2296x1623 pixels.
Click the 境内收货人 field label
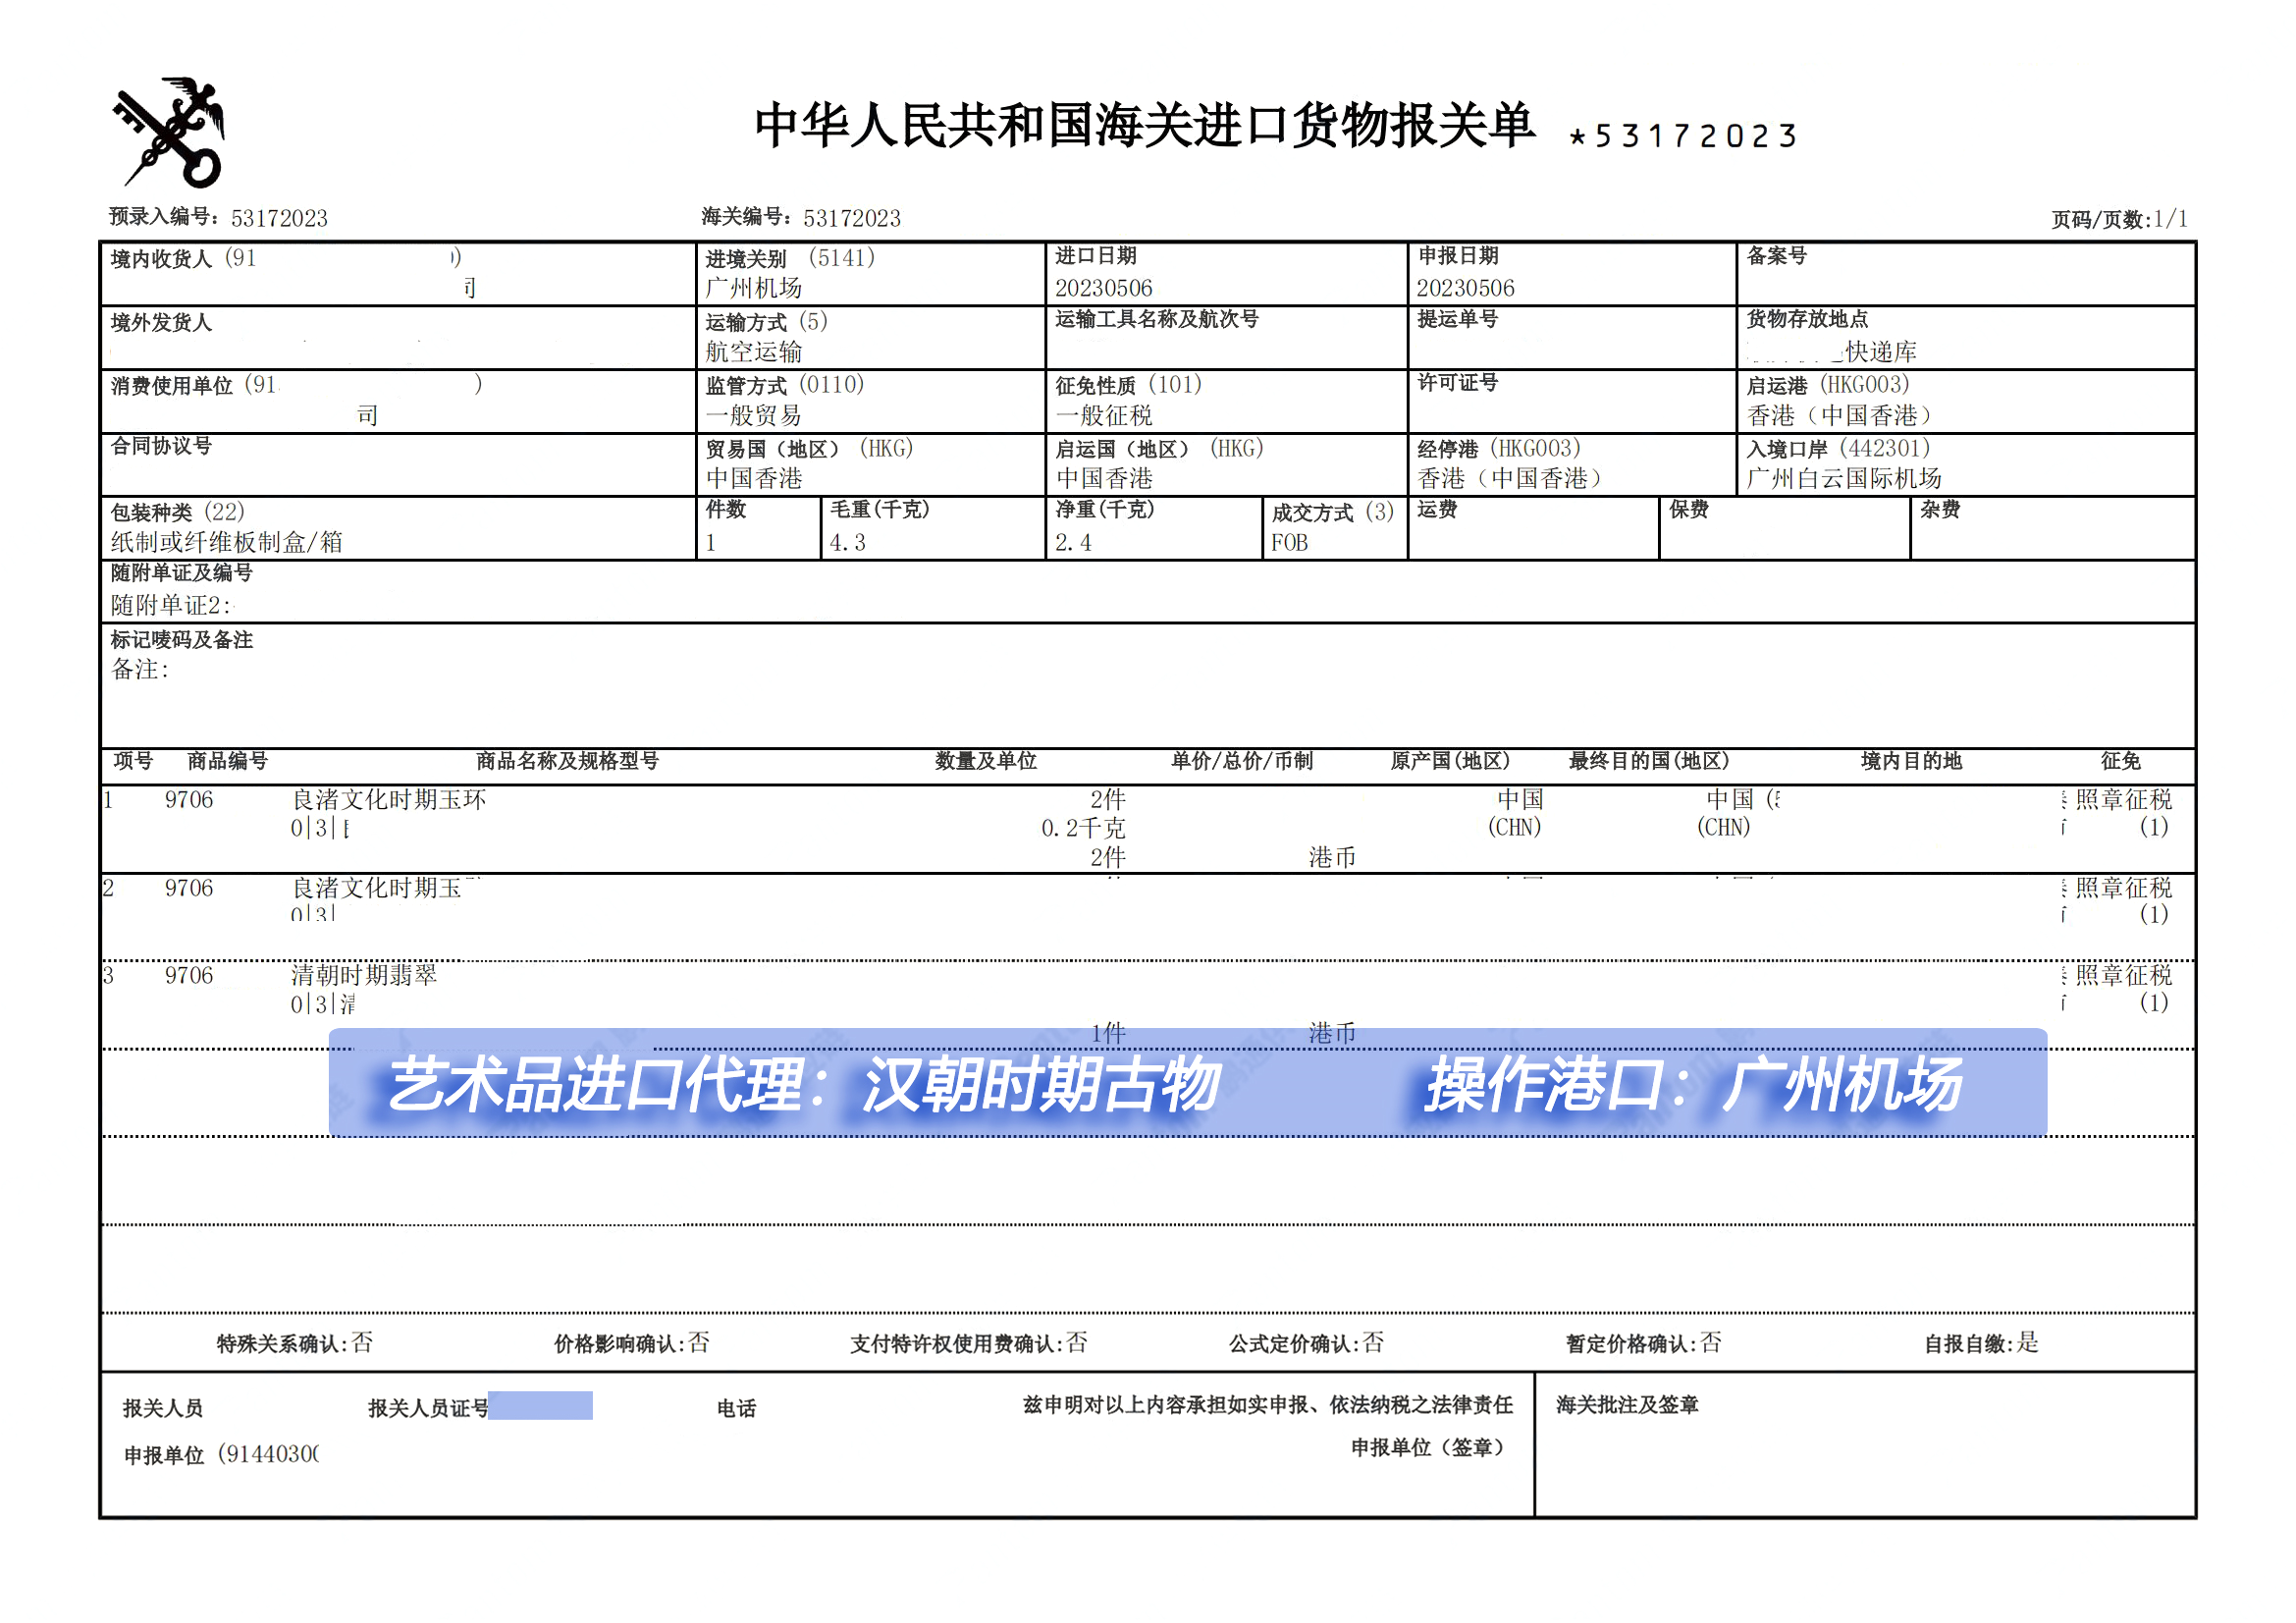pos(161,259)
